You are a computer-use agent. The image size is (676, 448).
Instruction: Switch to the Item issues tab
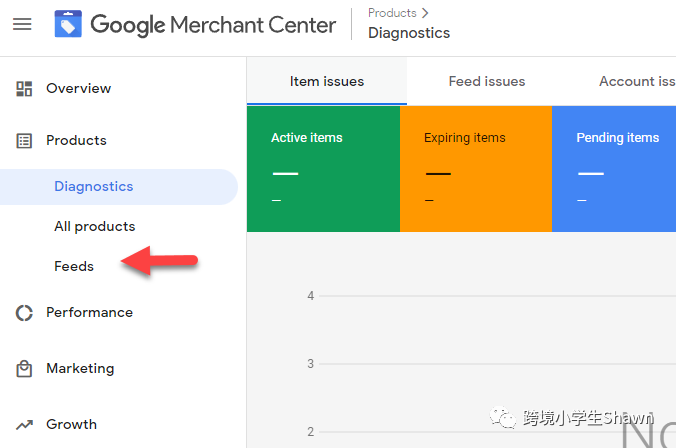[327, 81]
